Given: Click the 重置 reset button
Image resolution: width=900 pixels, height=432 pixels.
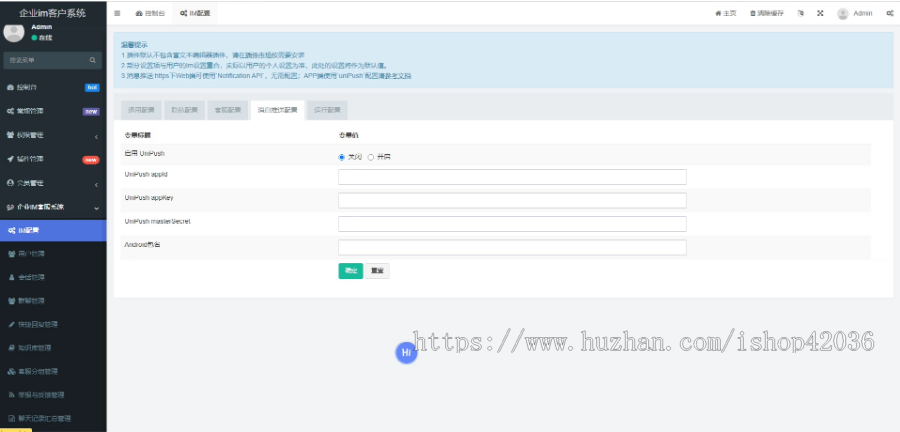Looking at the screenshot, I should (x=377, y=271).
